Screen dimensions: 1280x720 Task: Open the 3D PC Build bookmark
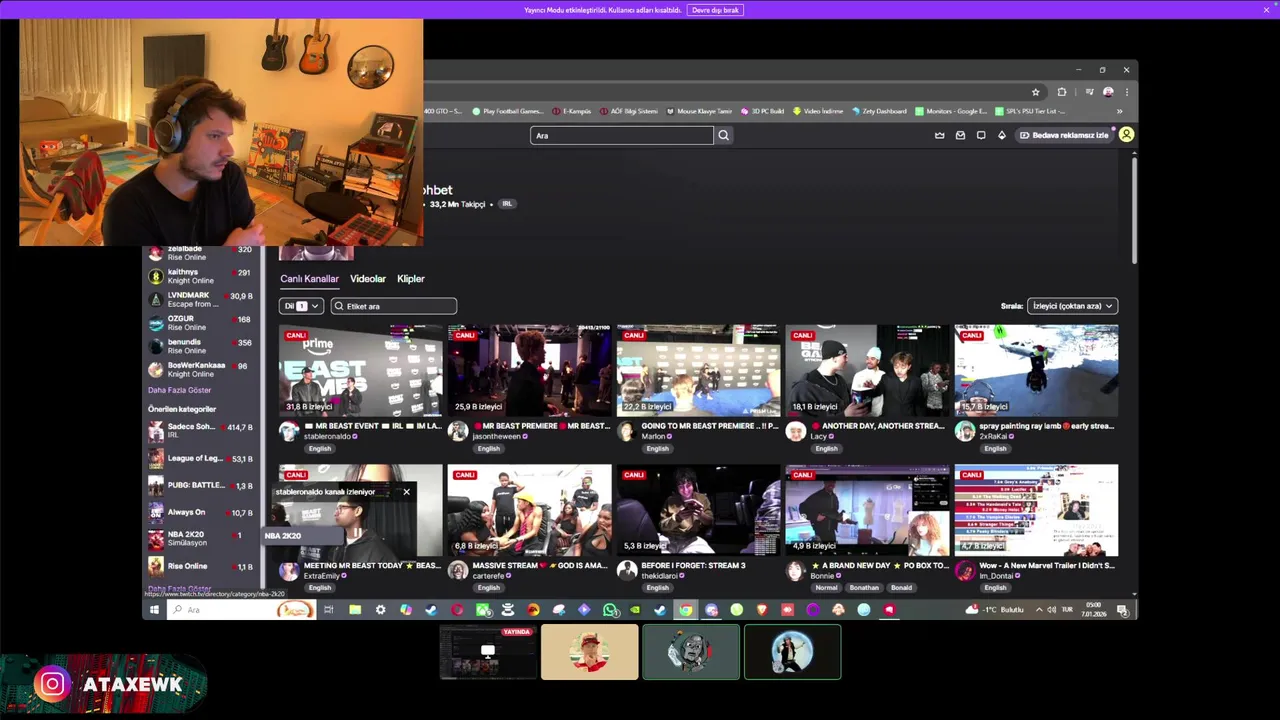tap(762, 111)
